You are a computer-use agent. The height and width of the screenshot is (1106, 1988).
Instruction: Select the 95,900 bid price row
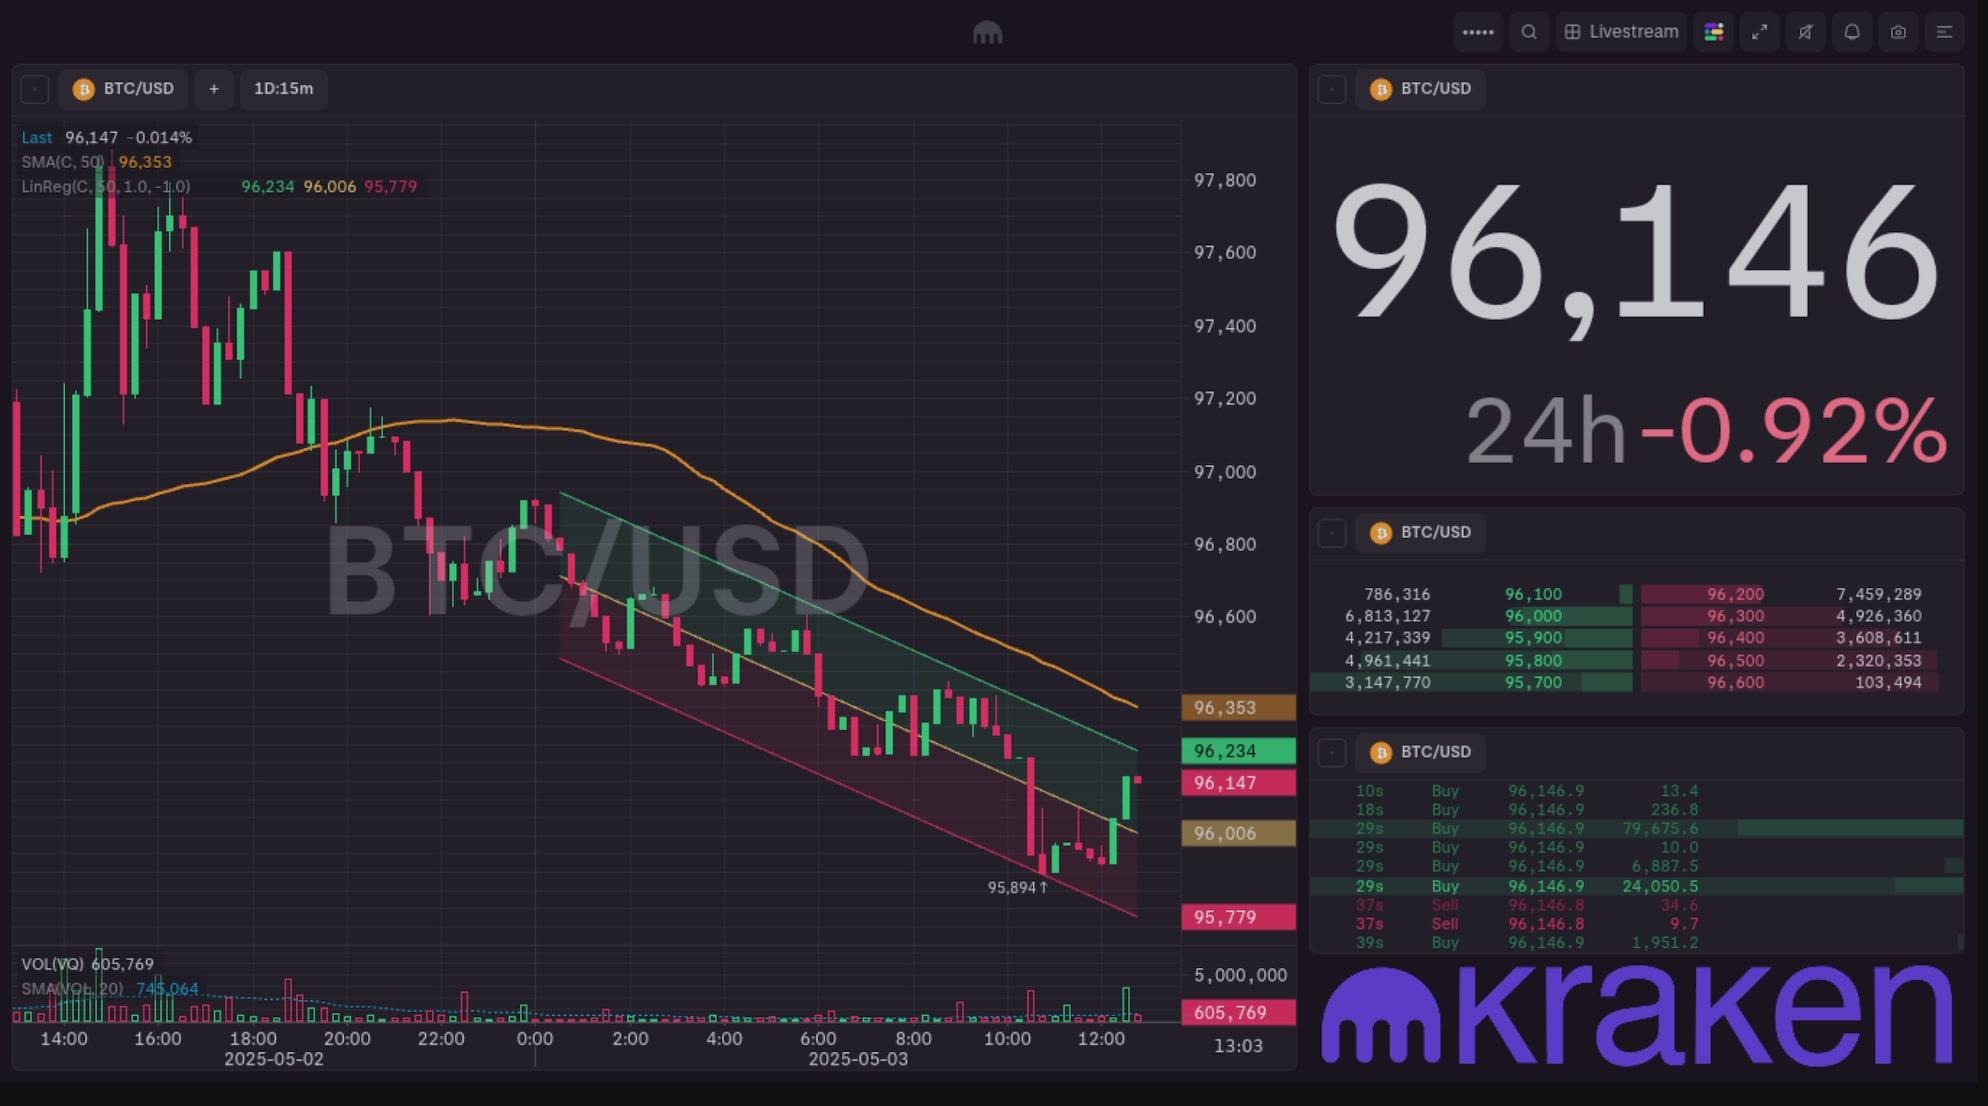pyautogui.click(x=1472, y=638)
